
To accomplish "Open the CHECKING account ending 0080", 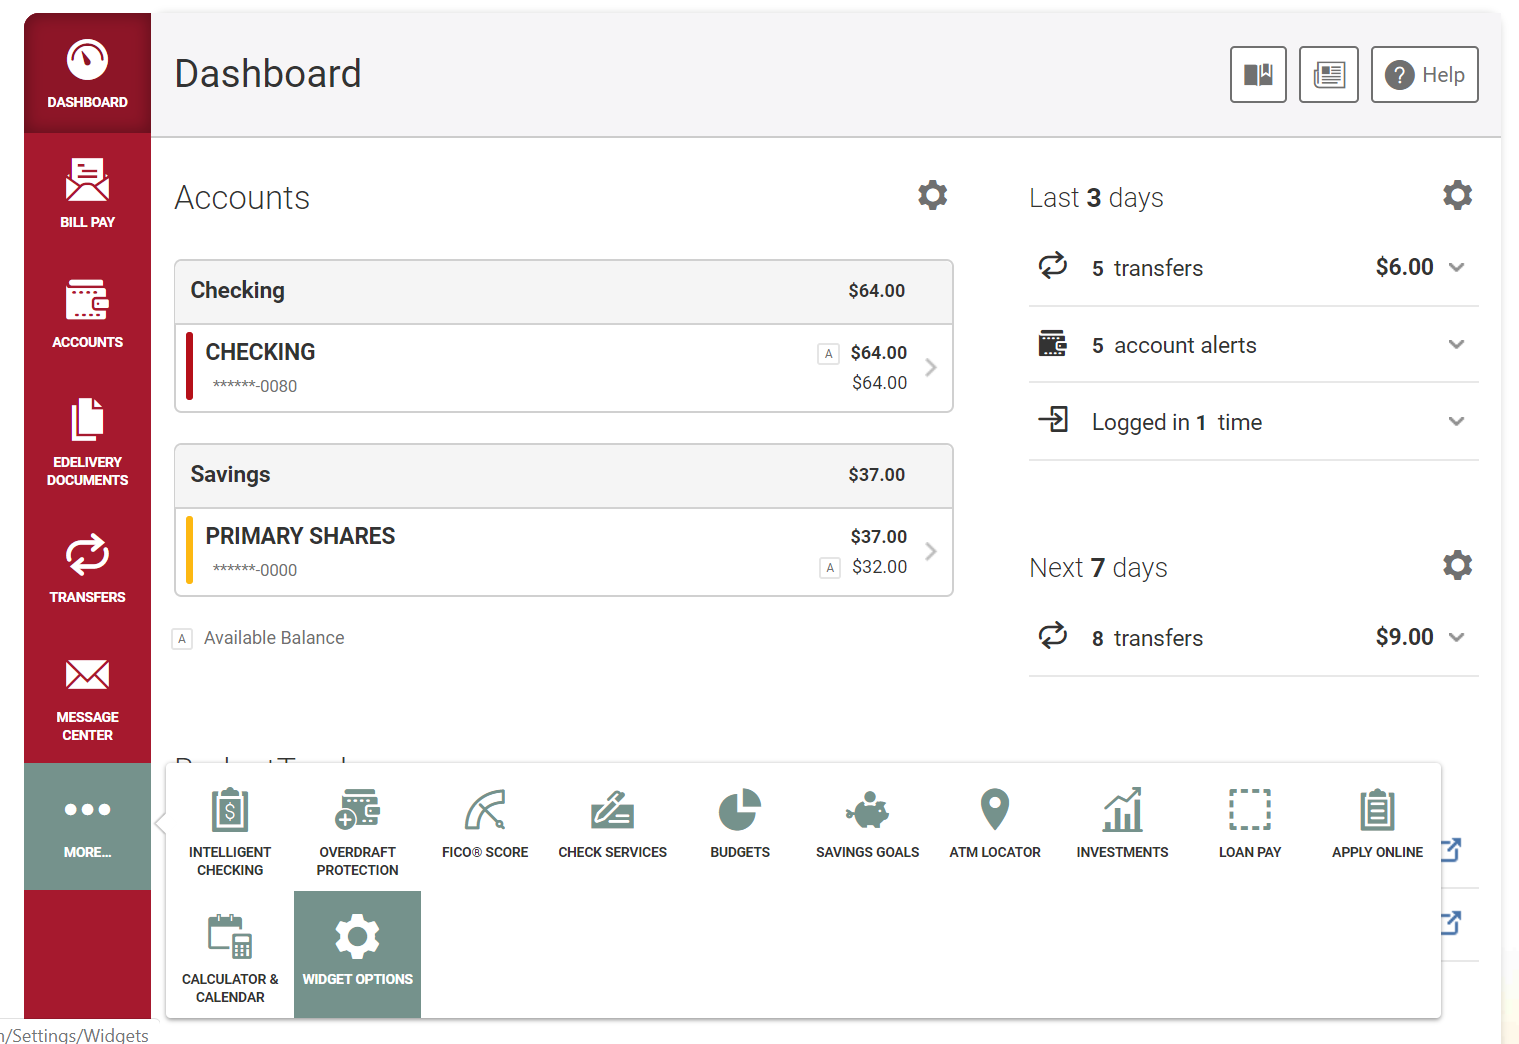I will click(564, 368).
